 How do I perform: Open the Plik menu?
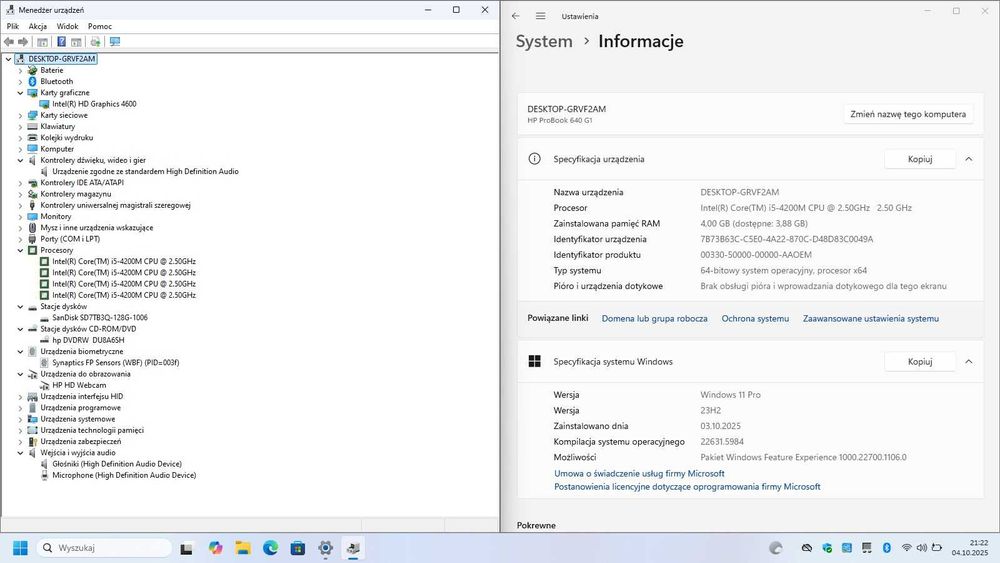(x=13, y=26)
